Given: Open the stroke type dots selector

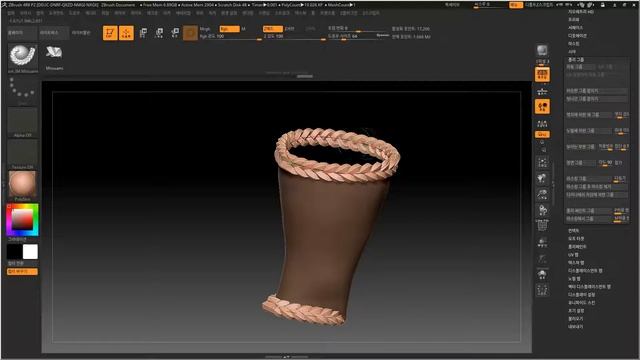Looking at the screenshot, I should click(x=22, y=90).
